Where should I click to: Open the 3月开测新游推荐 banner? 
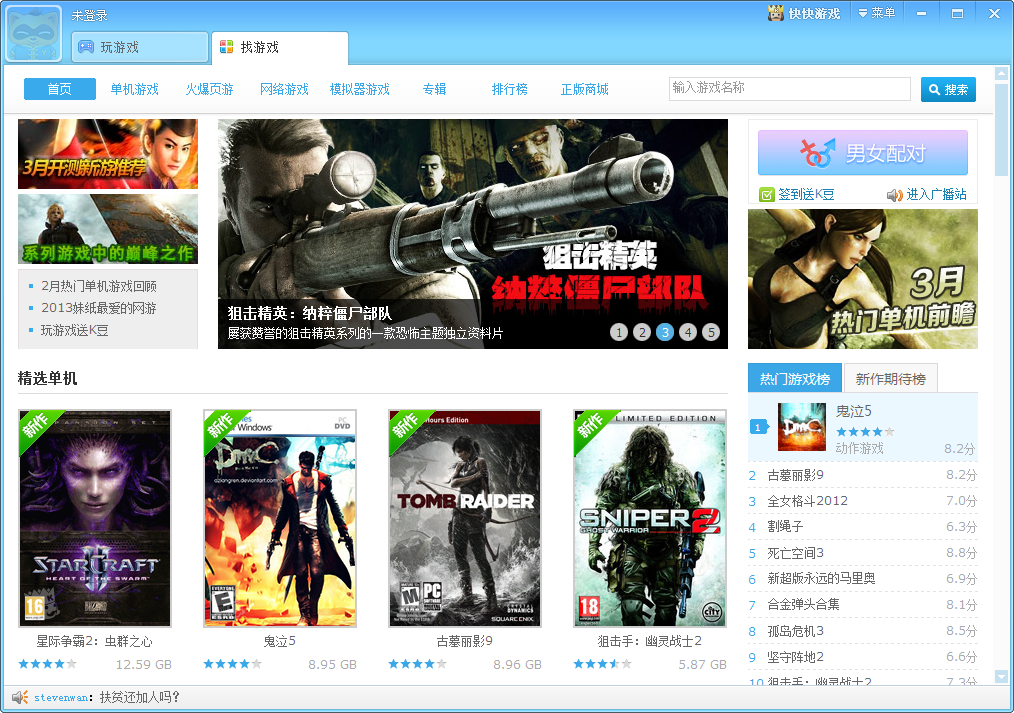coord(108,154)
